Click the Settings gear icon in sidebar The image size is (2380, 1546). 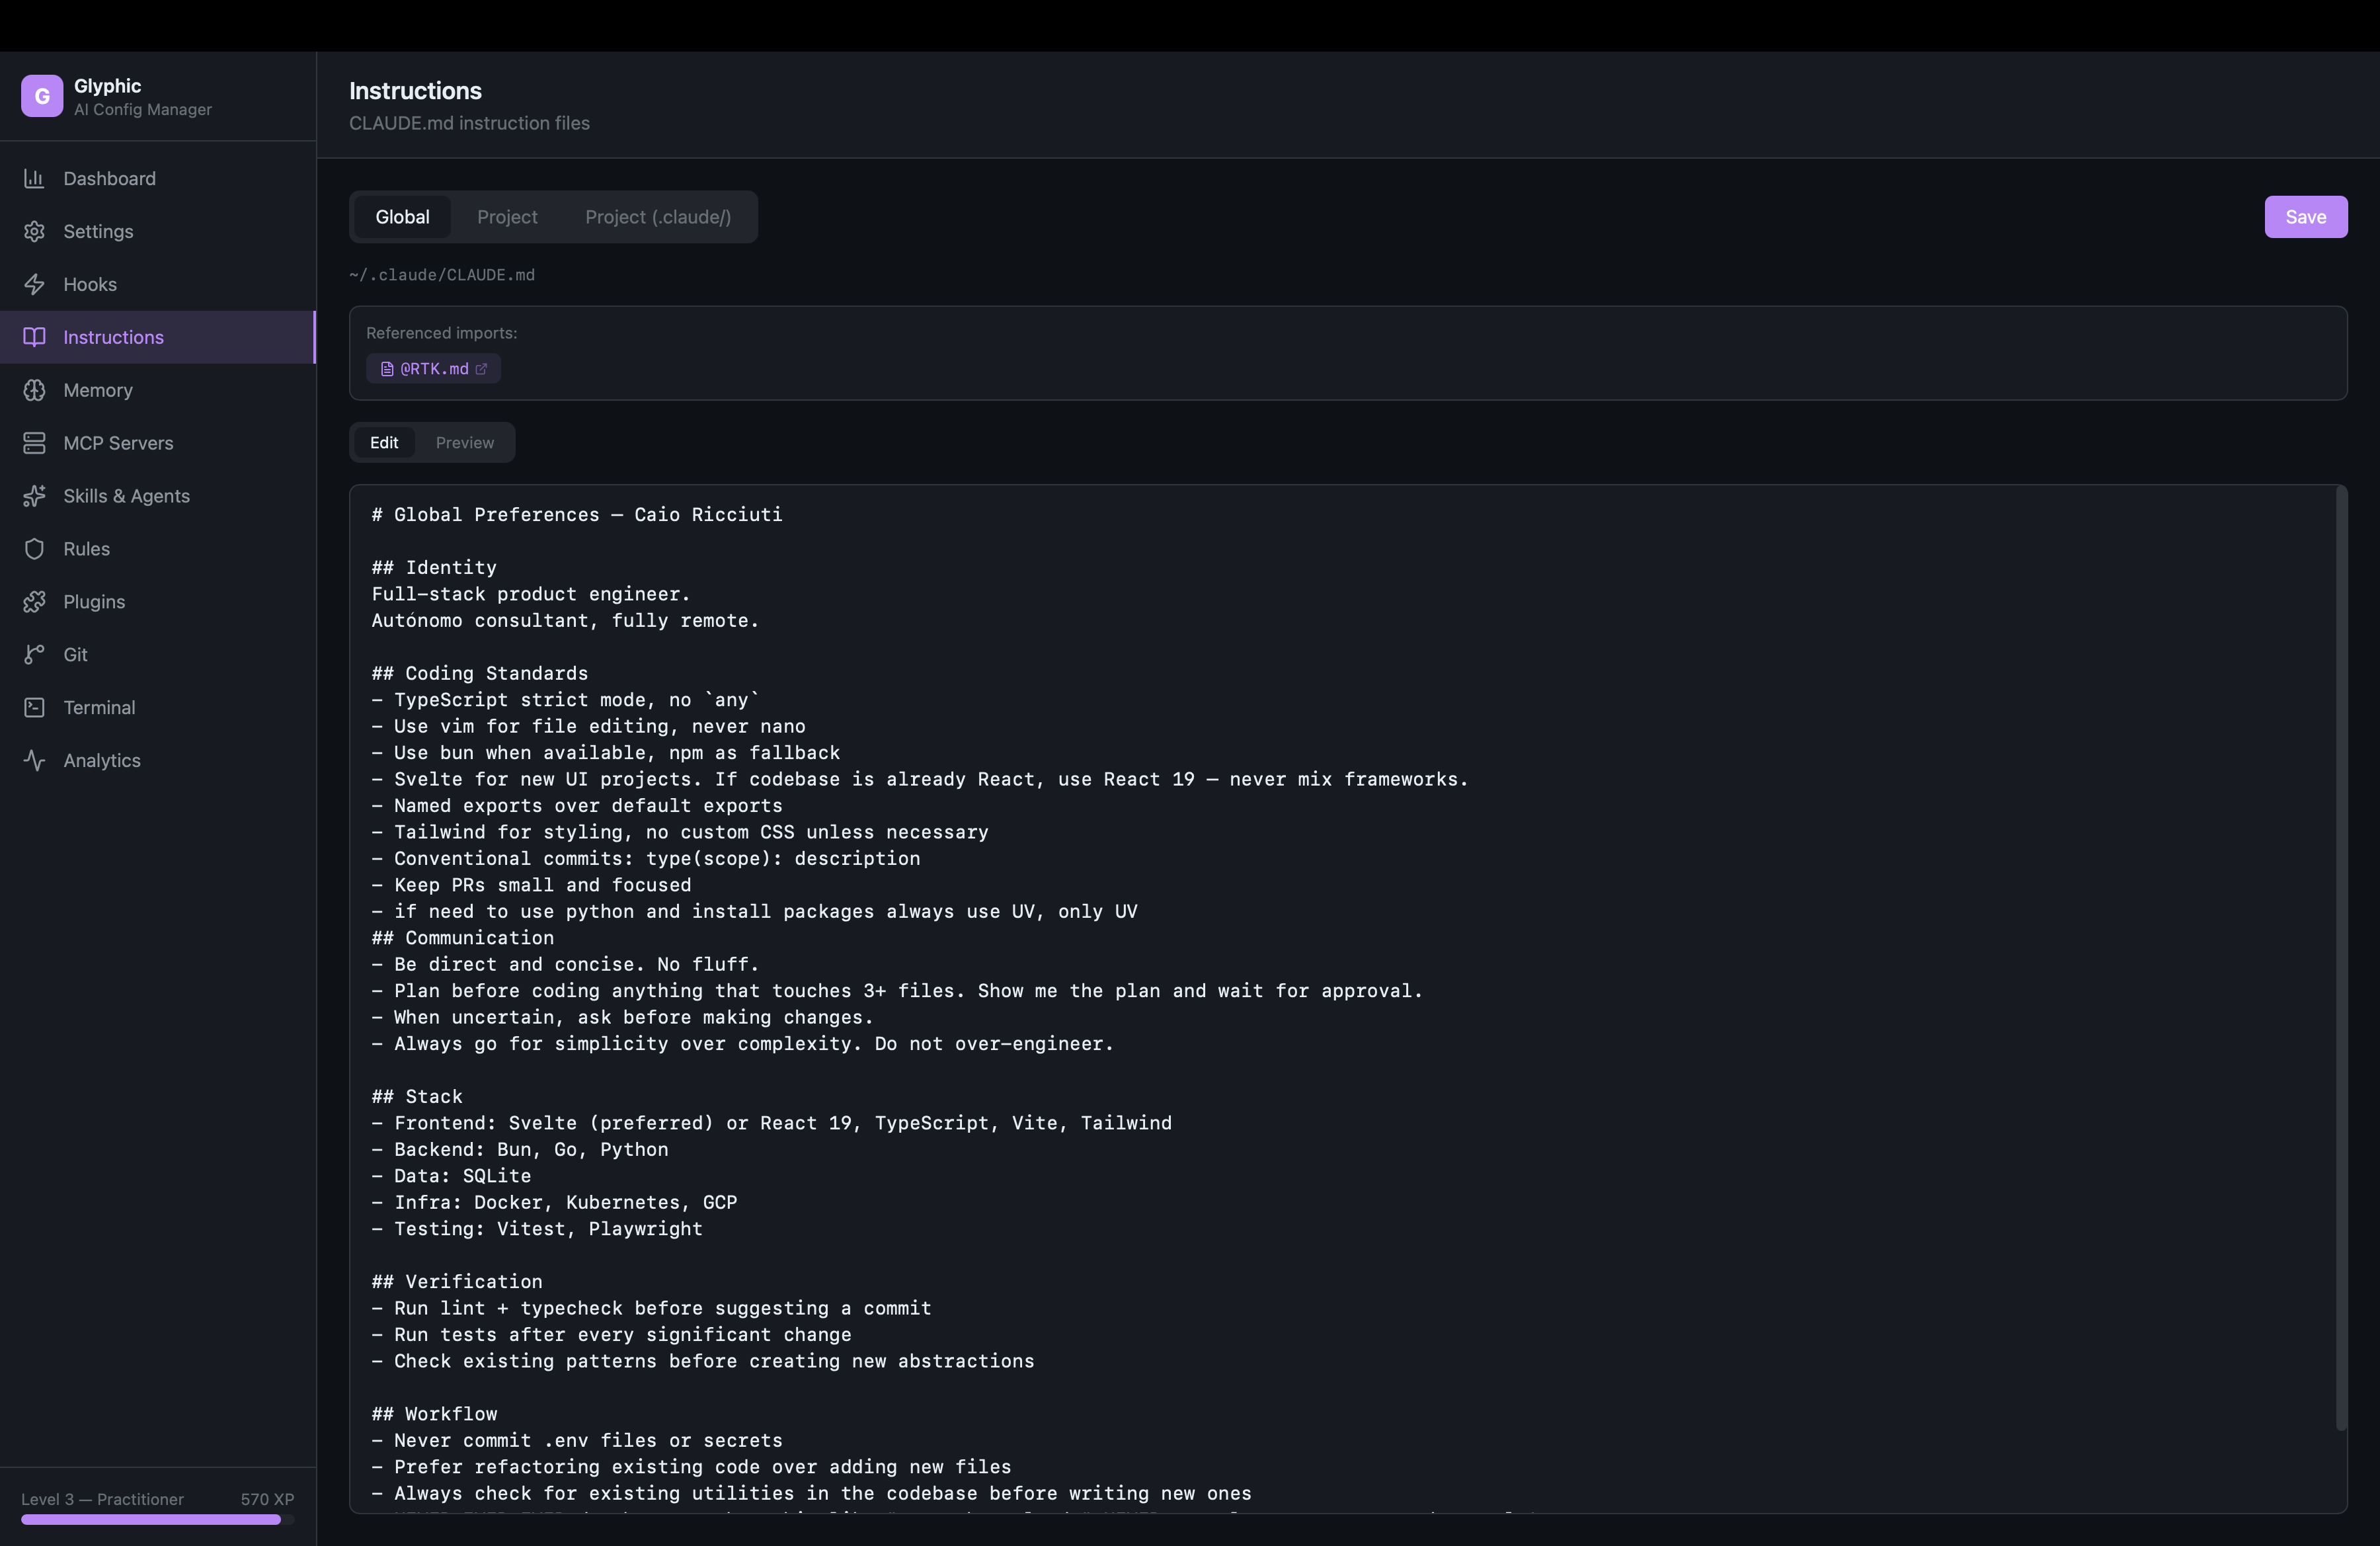click(34, 231)
